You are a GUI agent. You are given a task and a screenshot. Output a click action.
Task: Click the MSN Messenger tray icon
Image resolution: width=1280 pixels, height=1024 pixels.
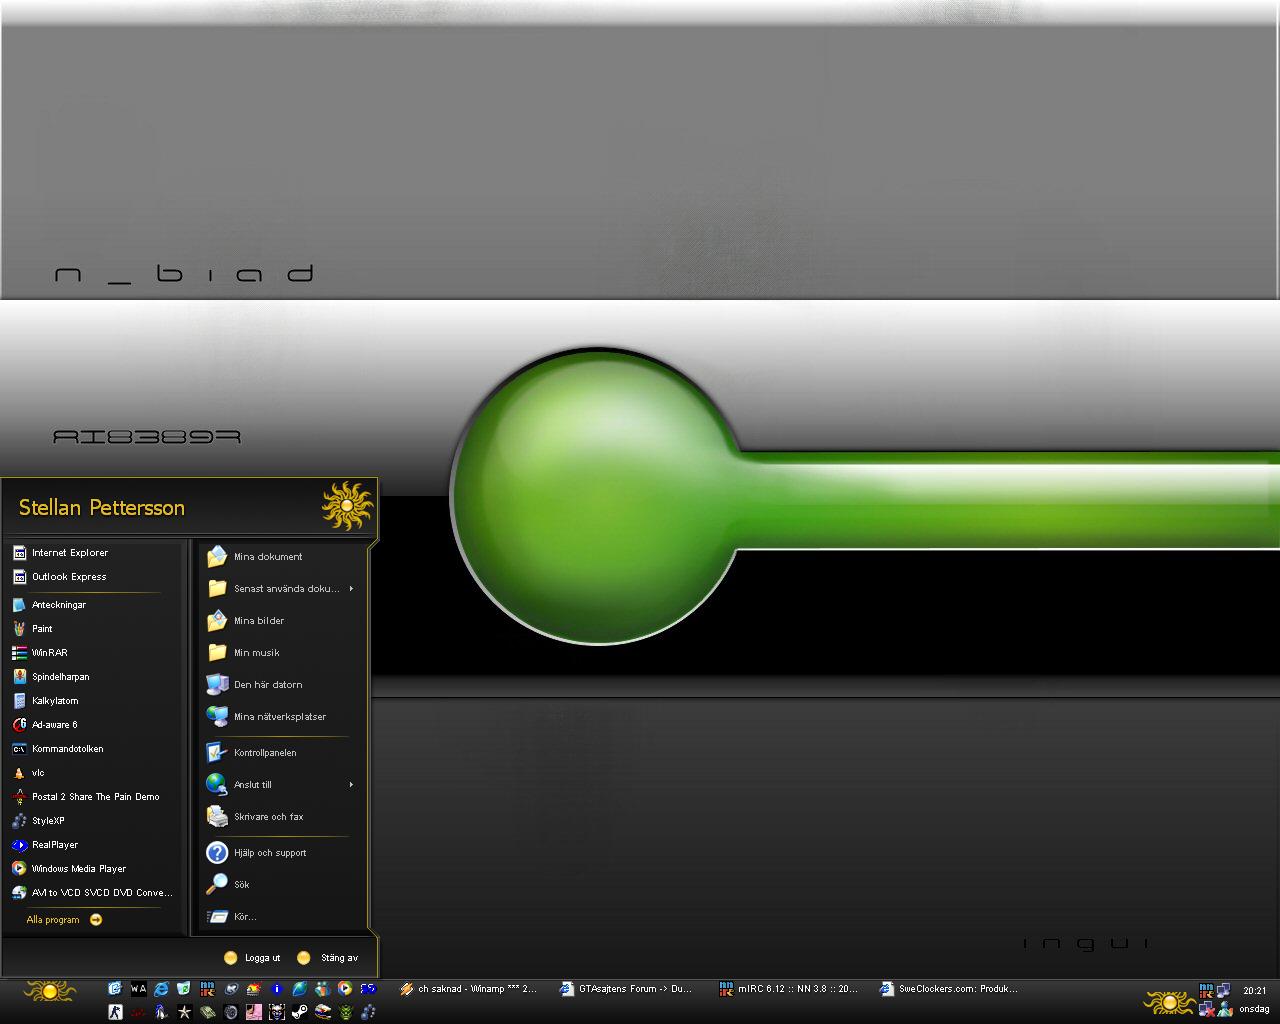1225,1009
